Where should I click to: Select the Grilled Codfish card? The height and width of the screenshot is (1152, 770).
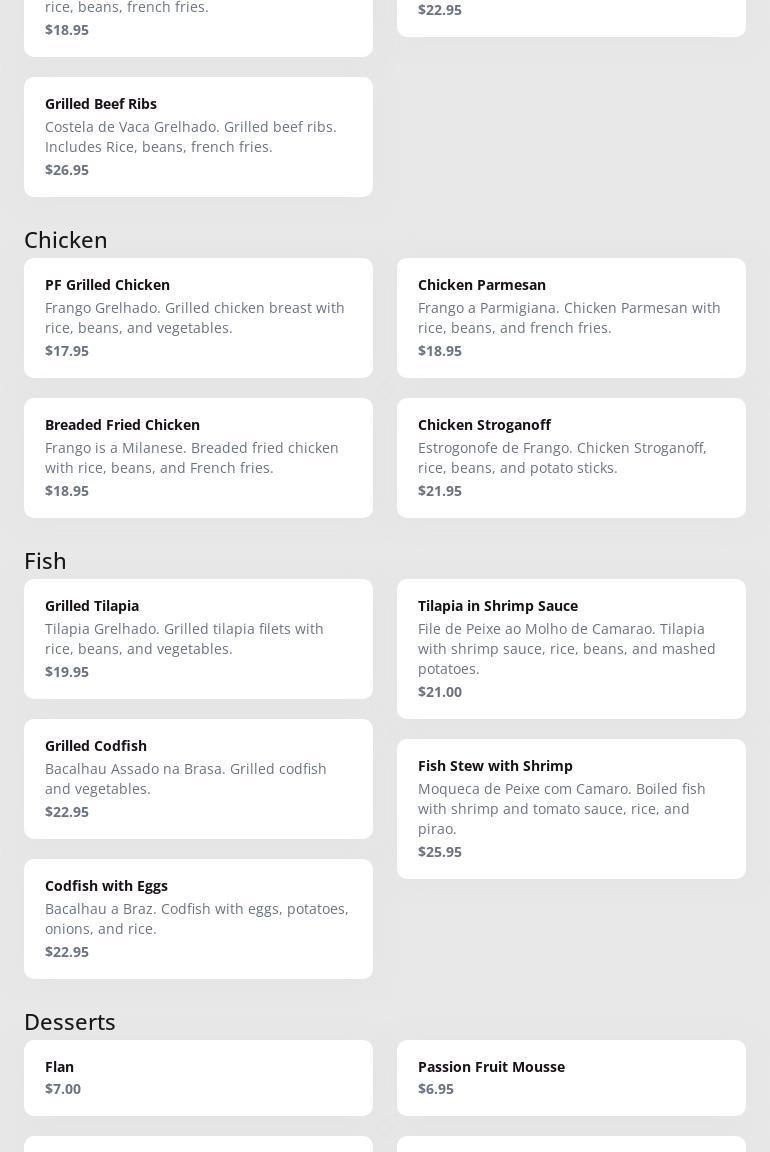pyautogui.click(x=198, y=778)
